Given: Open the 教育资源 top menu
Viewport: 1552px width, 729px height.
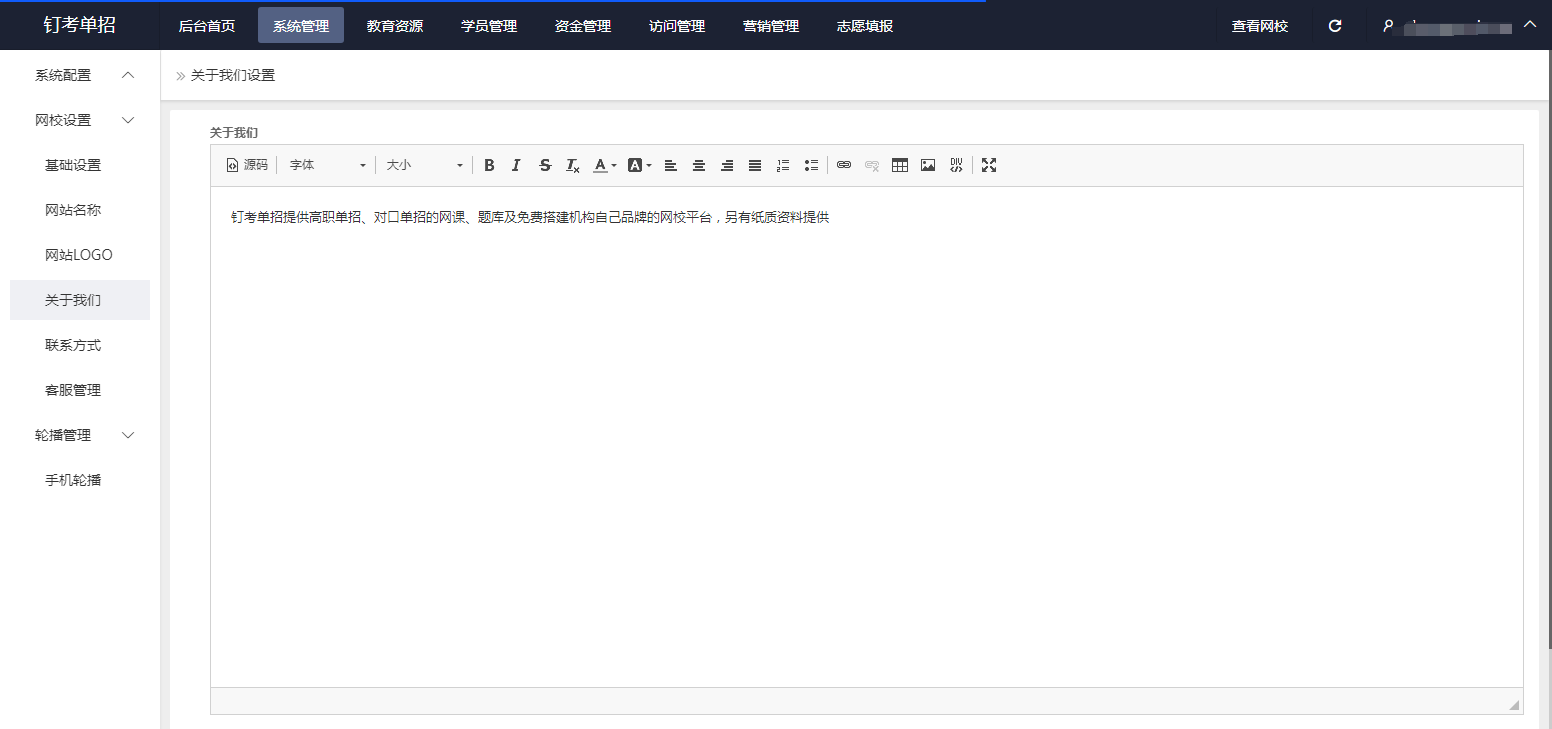Looking at the screenshot, I should click(395, 26).
